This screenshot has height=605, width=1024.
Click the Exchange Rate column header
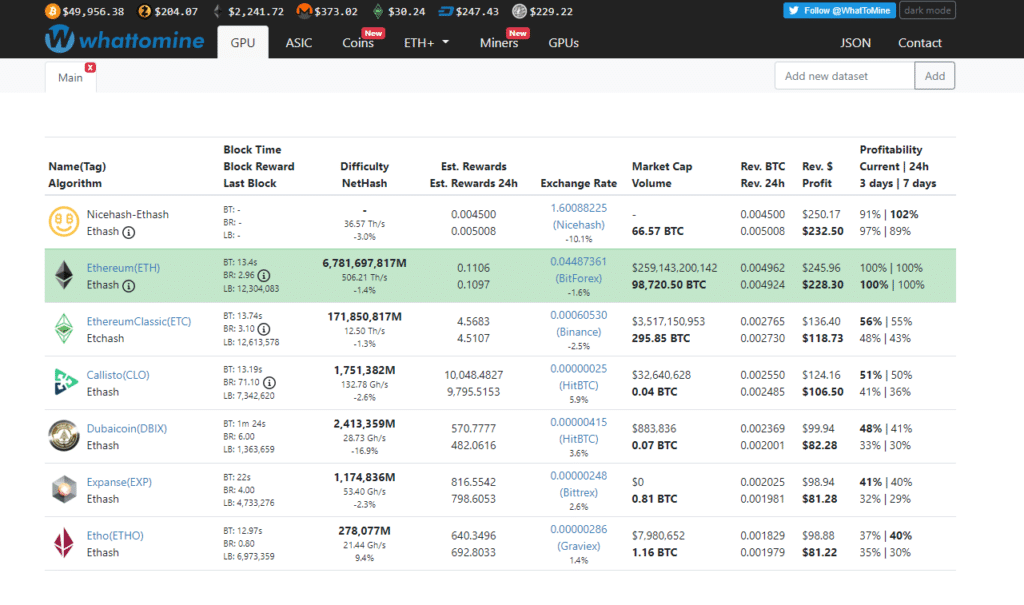point(579,184)
